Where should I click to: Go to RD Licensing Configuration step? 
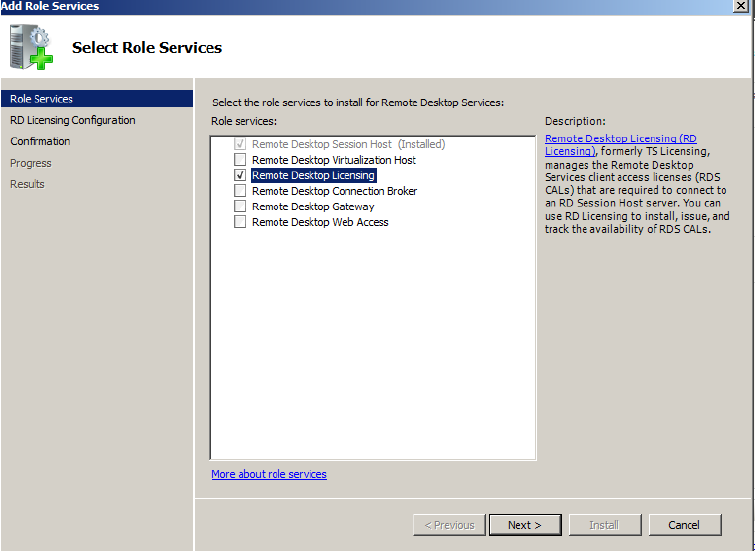[73, 120]
